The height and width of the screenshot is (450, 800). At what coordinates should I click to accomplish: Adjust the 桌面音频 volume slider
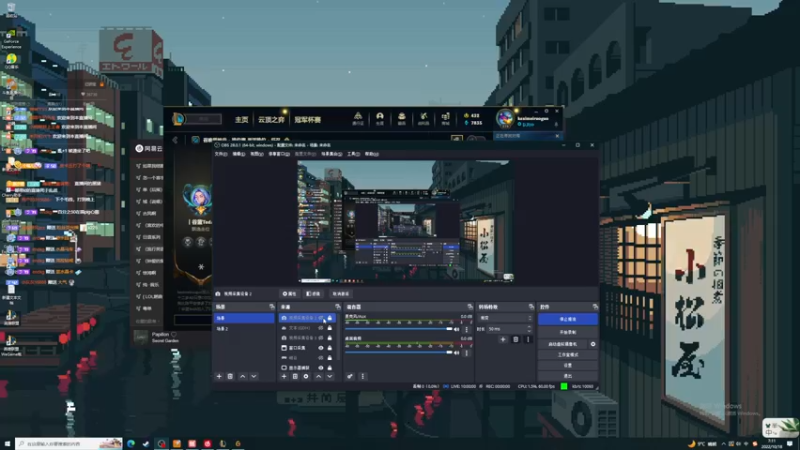398,353
